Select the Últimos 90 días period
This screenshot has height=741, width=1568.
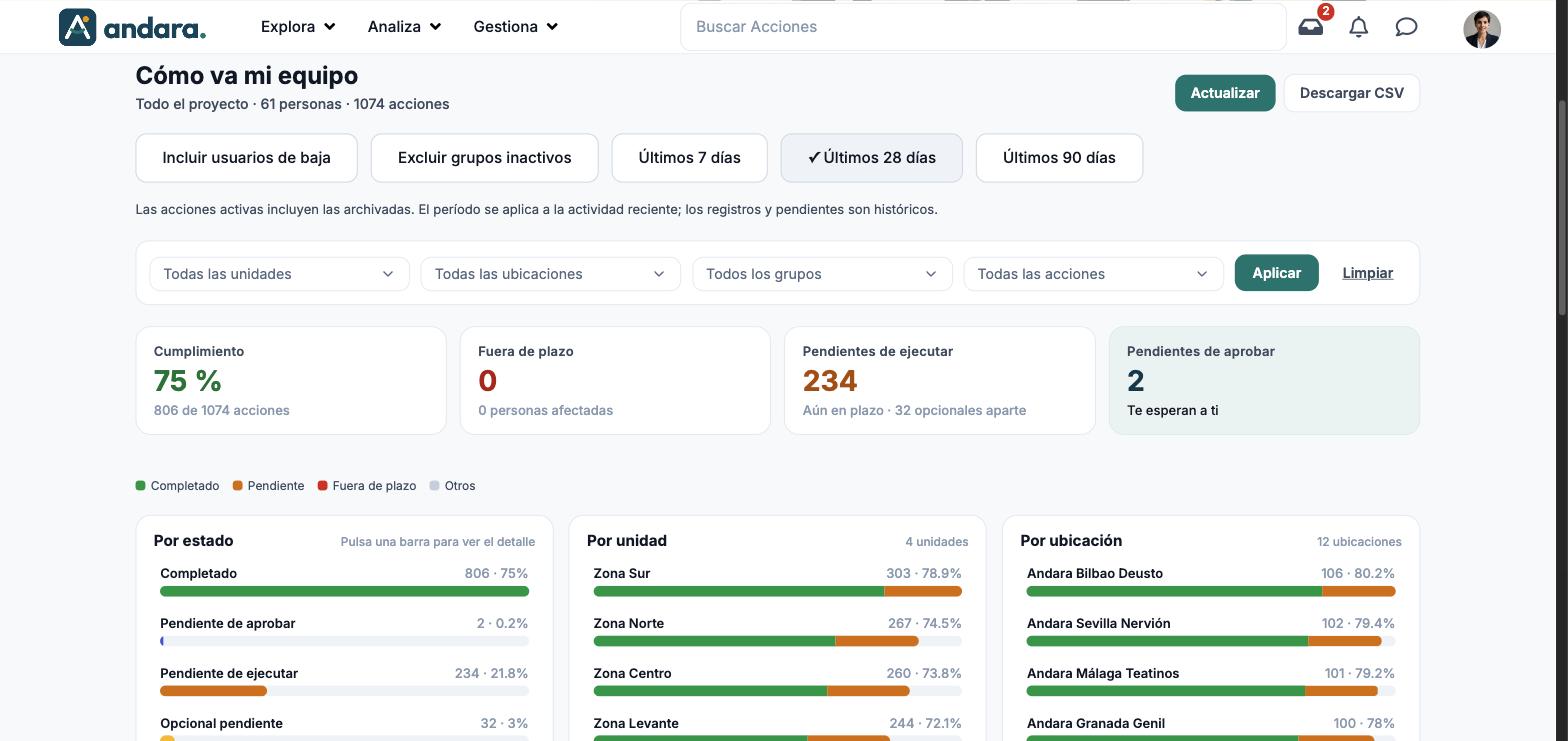(1059, 158)
